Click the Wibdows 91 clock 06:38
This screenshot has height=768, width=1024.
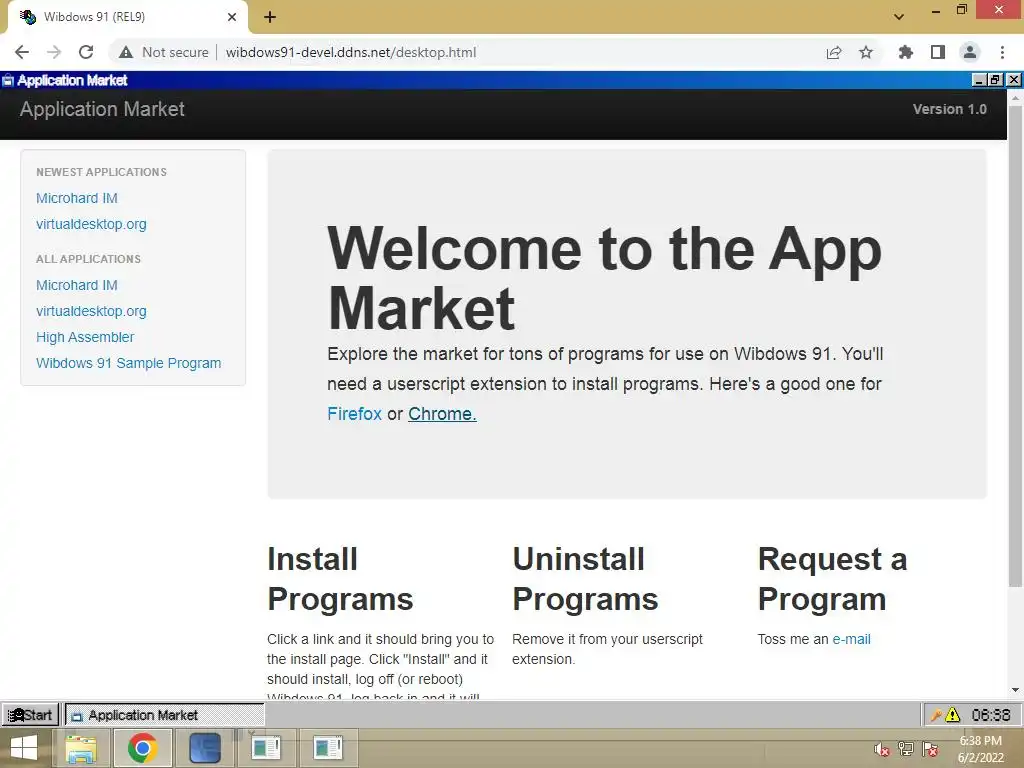coord(991,715)
